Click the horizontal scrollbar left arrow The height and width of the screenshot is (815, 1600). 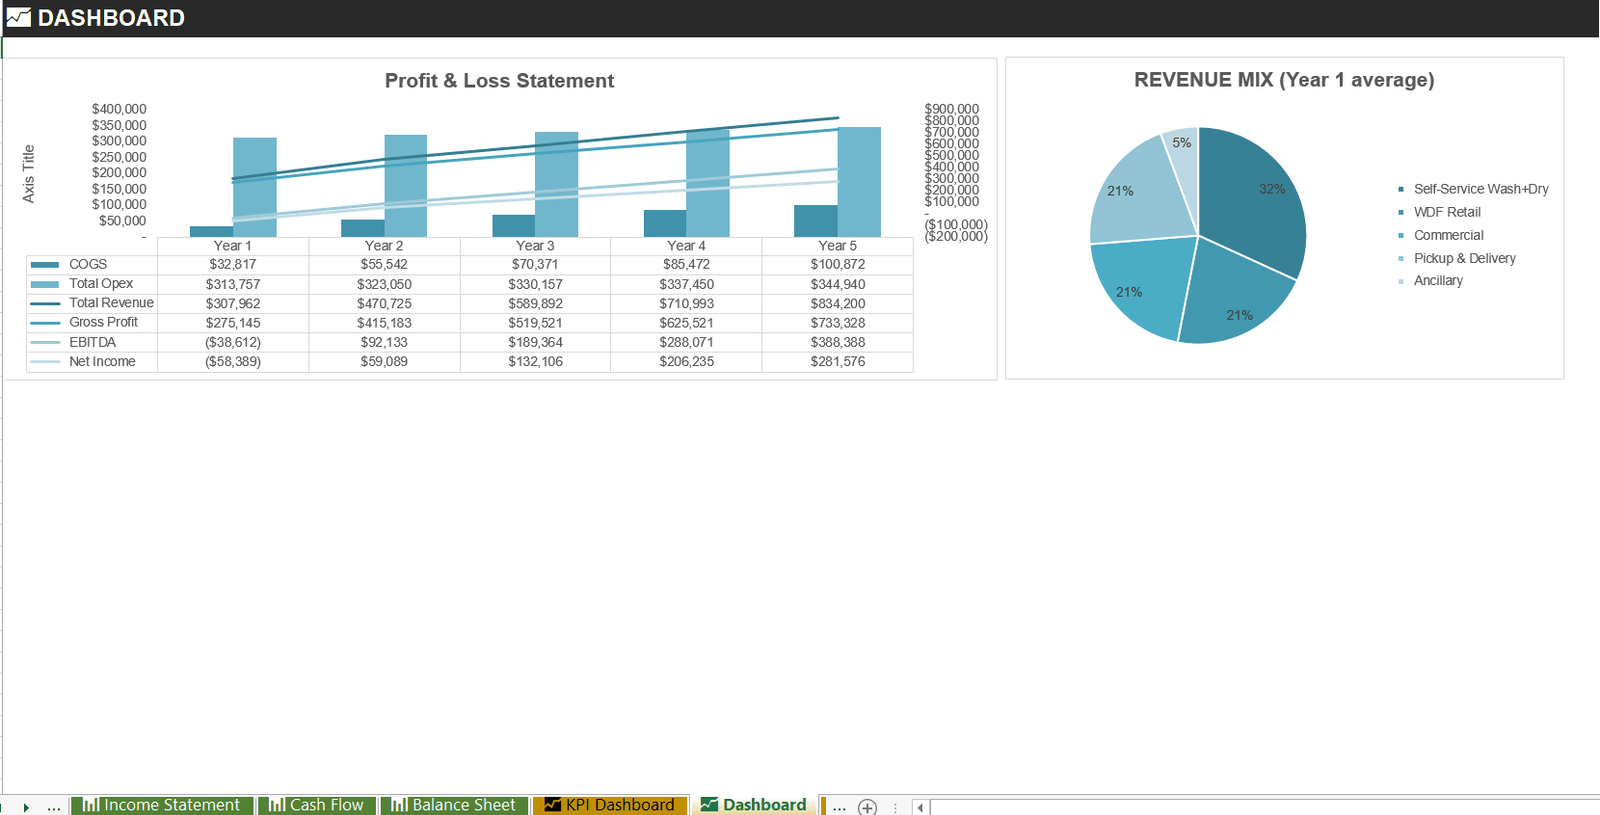pyautogui.click(x=920, y=807)
